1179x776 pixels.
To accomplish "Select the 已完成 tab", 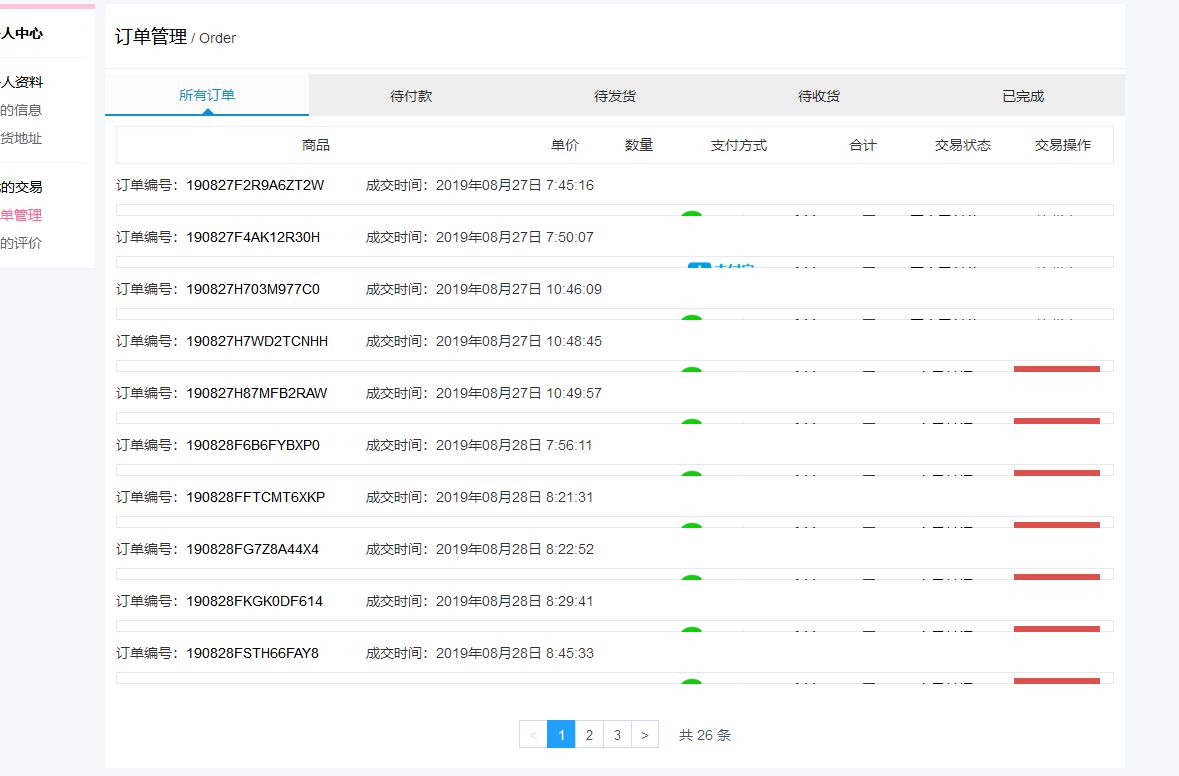I will tap(1023, 95).
